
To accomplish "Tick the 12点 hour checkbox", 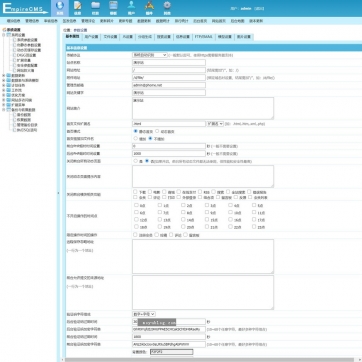I will pos(136,219).
